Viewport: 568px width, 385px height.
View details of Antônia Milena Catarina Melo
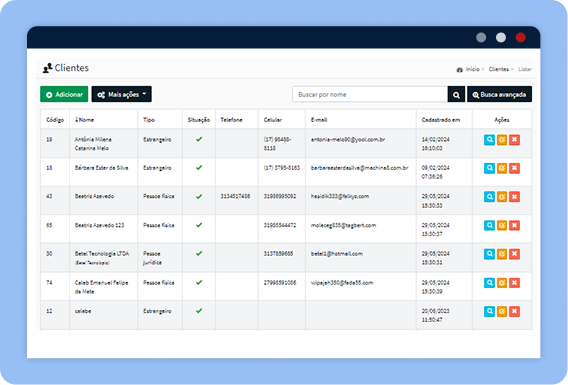(x=489, y=140)
